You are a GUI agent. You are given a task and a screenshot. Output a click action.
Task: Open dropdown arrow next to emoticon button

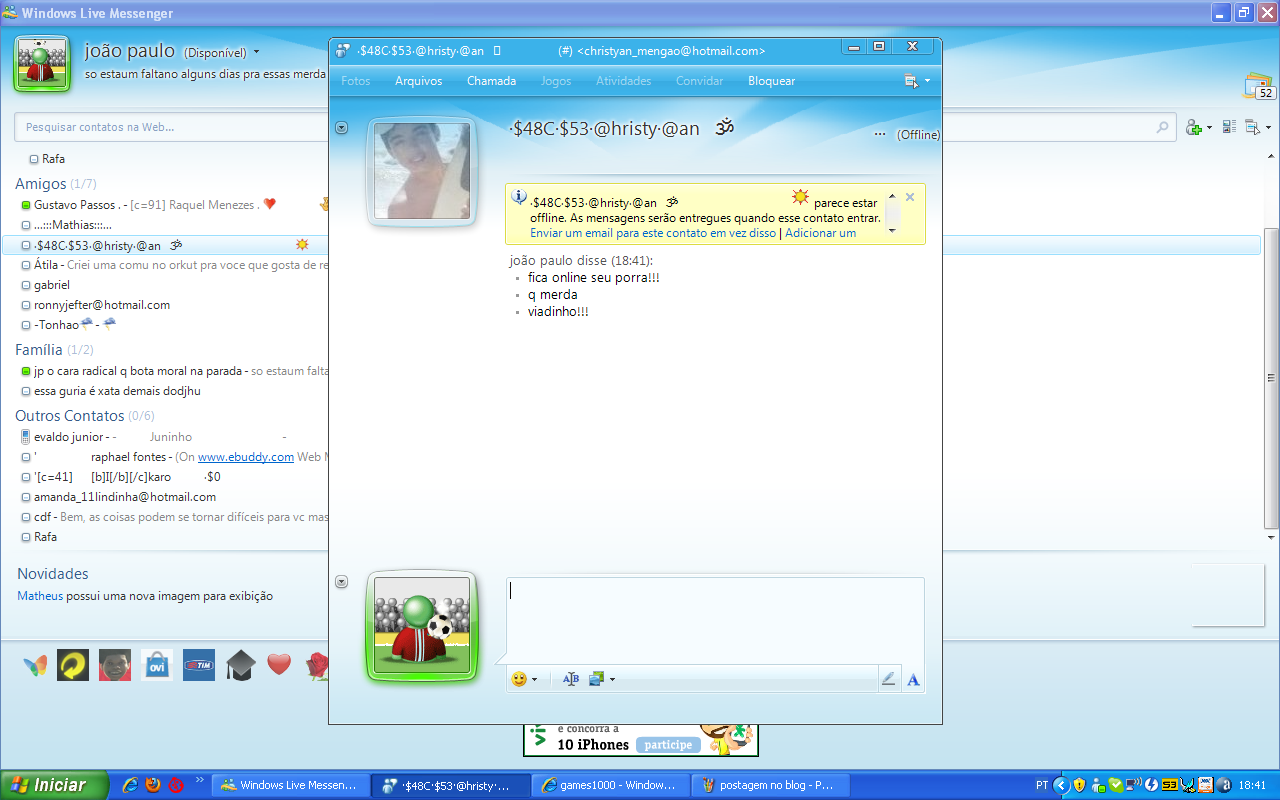pyautogui.click(x=535, y=680)
